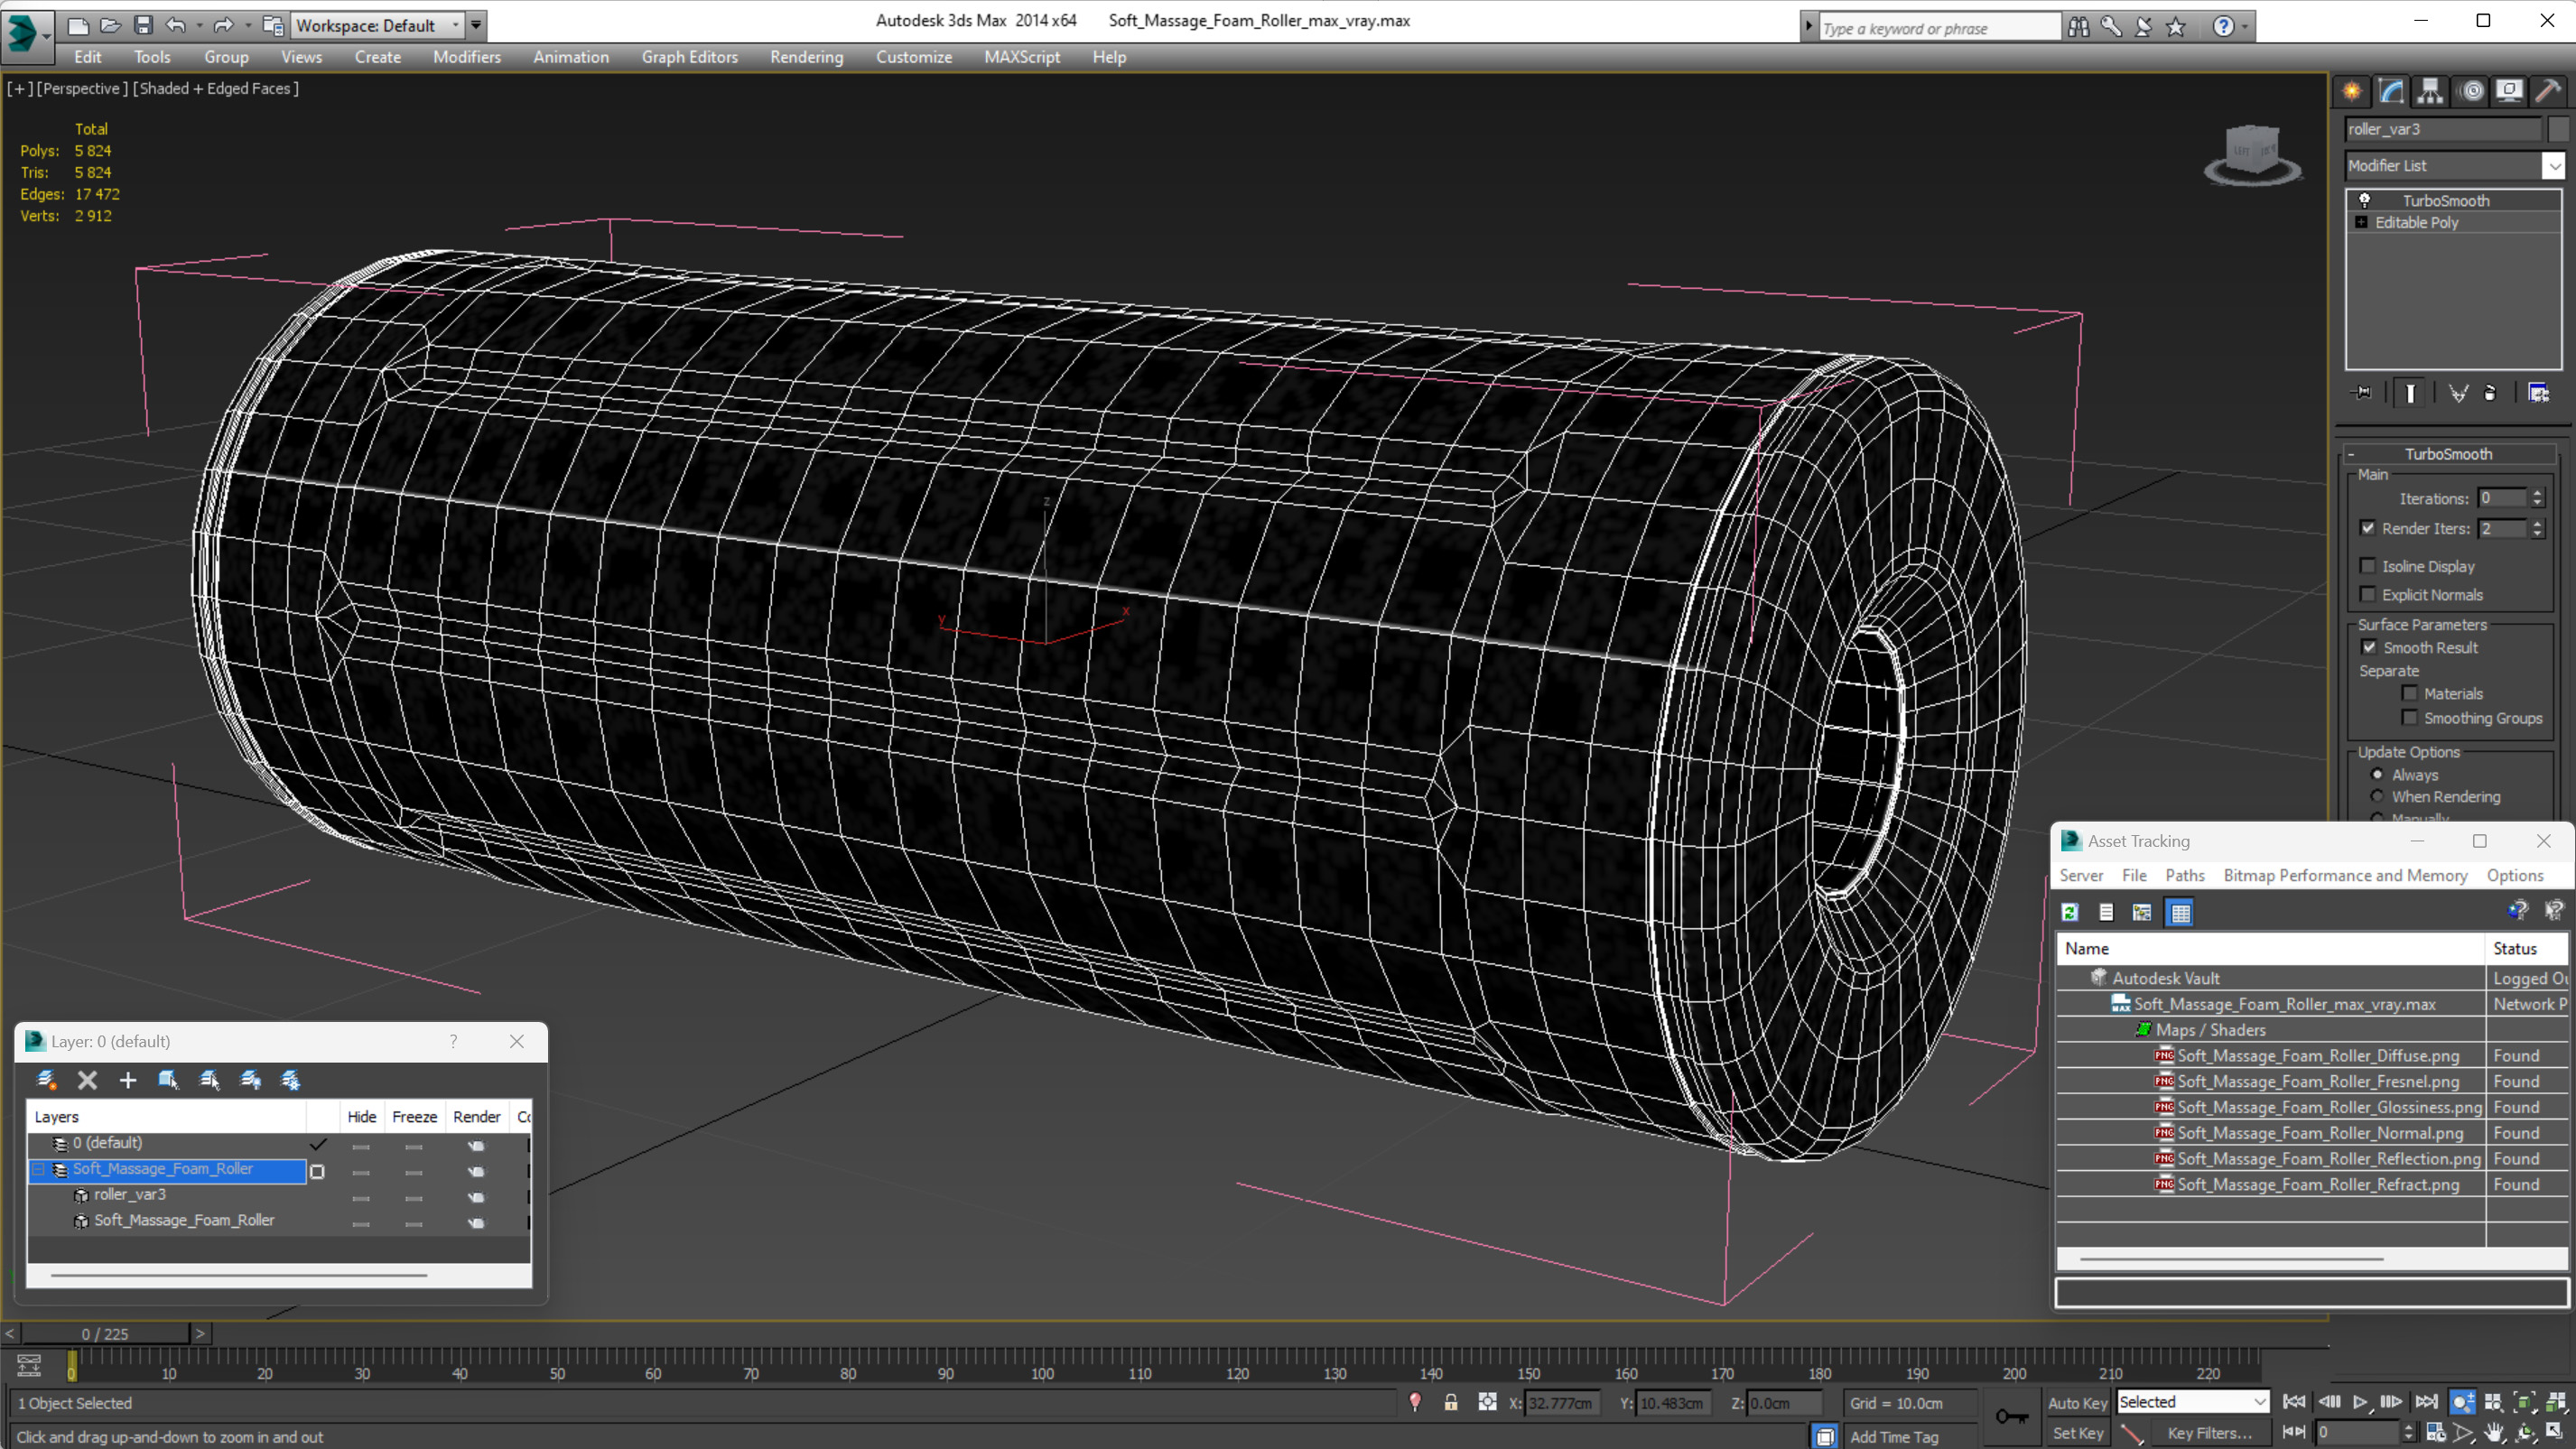Toggle Smooth Result checkbox
2576x1449 pixels.
tap(2369, 647)
